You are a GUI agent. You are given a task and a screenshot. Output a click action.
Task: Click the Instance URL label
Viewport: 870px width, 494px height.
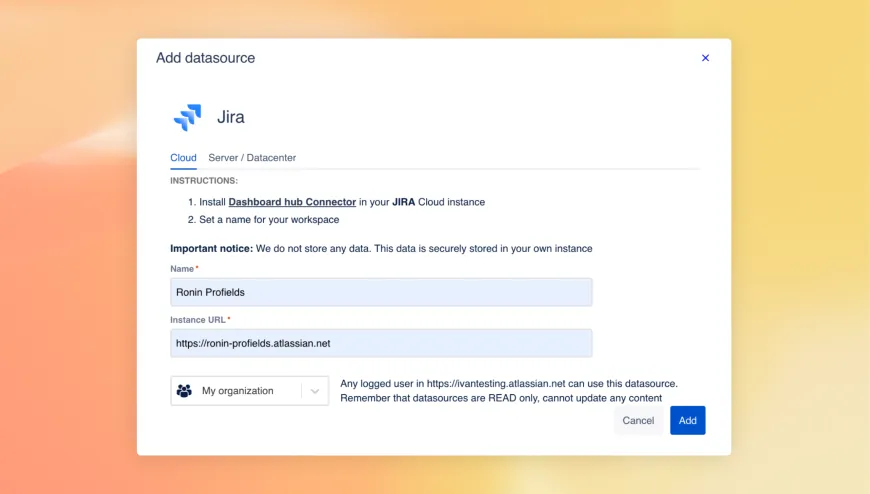pyautogui.click(x=198, y=320)
